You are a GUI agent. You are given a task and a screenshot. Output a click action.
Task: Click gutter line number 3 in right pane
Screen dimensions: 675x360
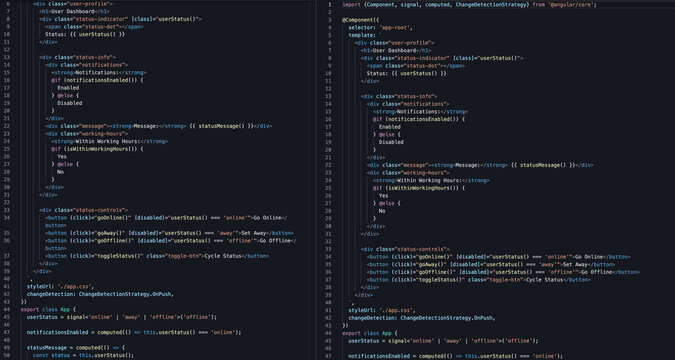330,20
